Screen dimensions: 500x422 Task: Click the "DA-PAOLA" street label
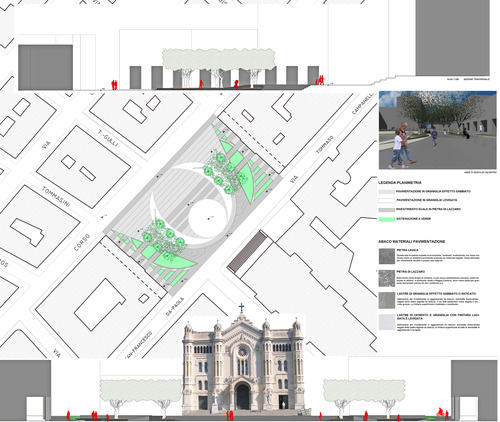click(x=175, y=308)
